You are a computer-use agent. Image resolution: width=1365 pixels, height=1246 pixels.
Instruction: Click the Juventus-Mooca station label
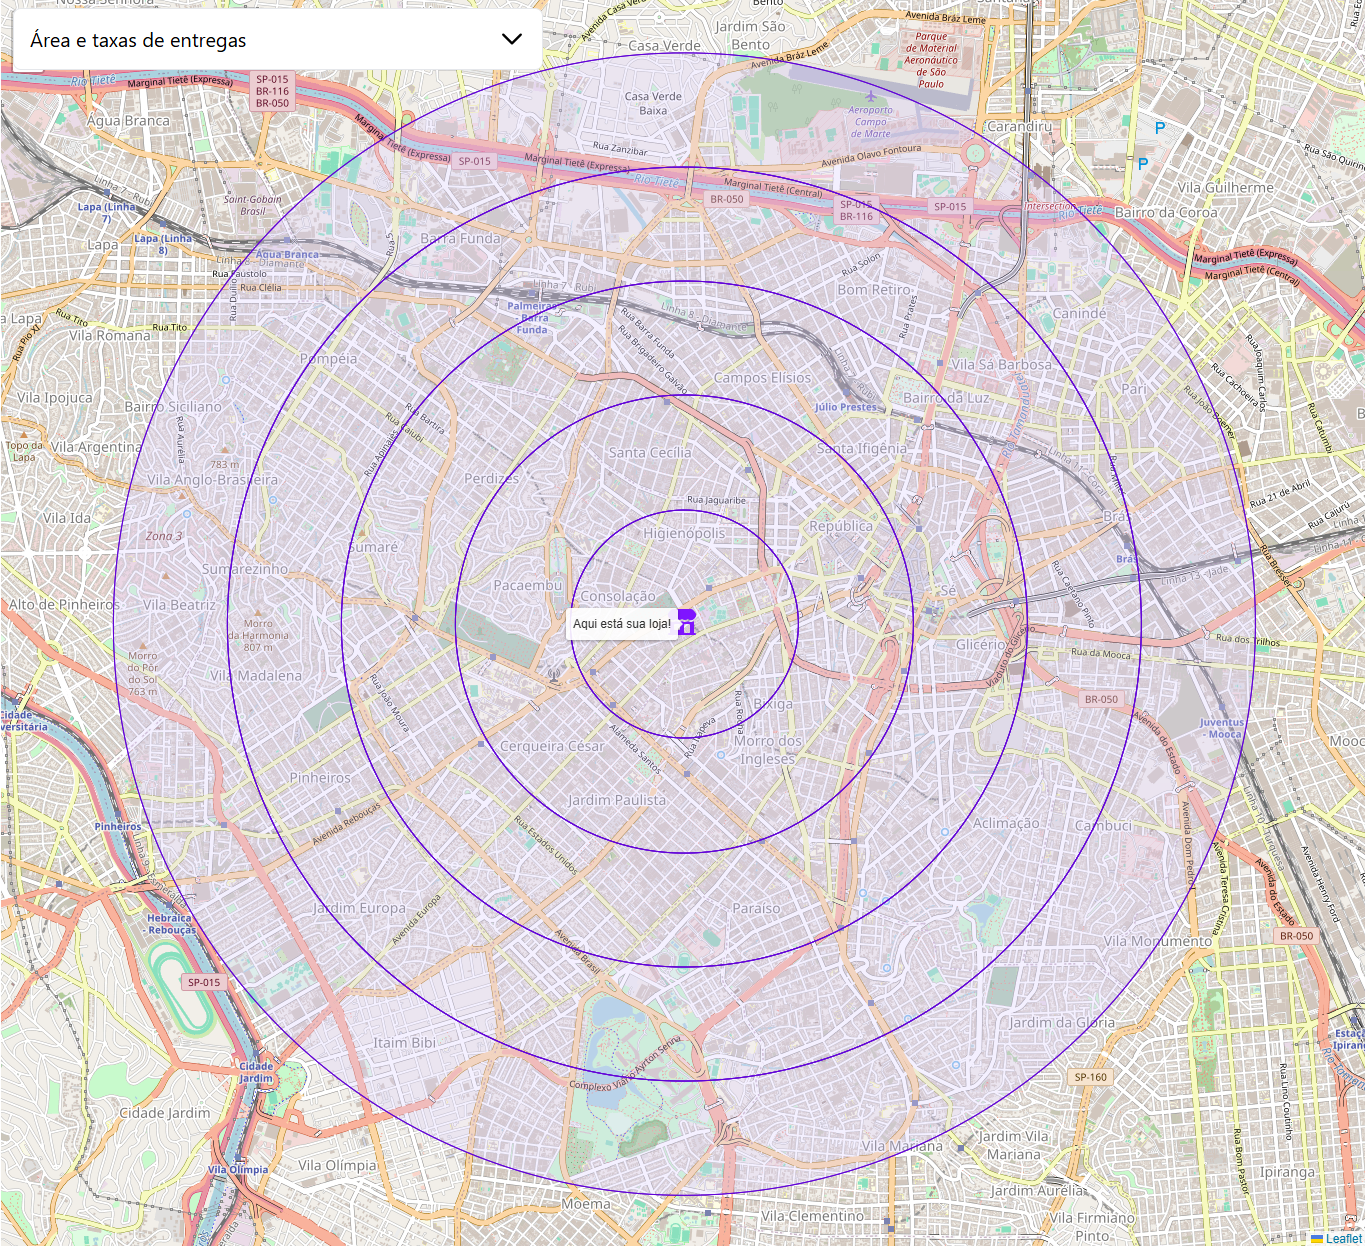pos(1222,728)
